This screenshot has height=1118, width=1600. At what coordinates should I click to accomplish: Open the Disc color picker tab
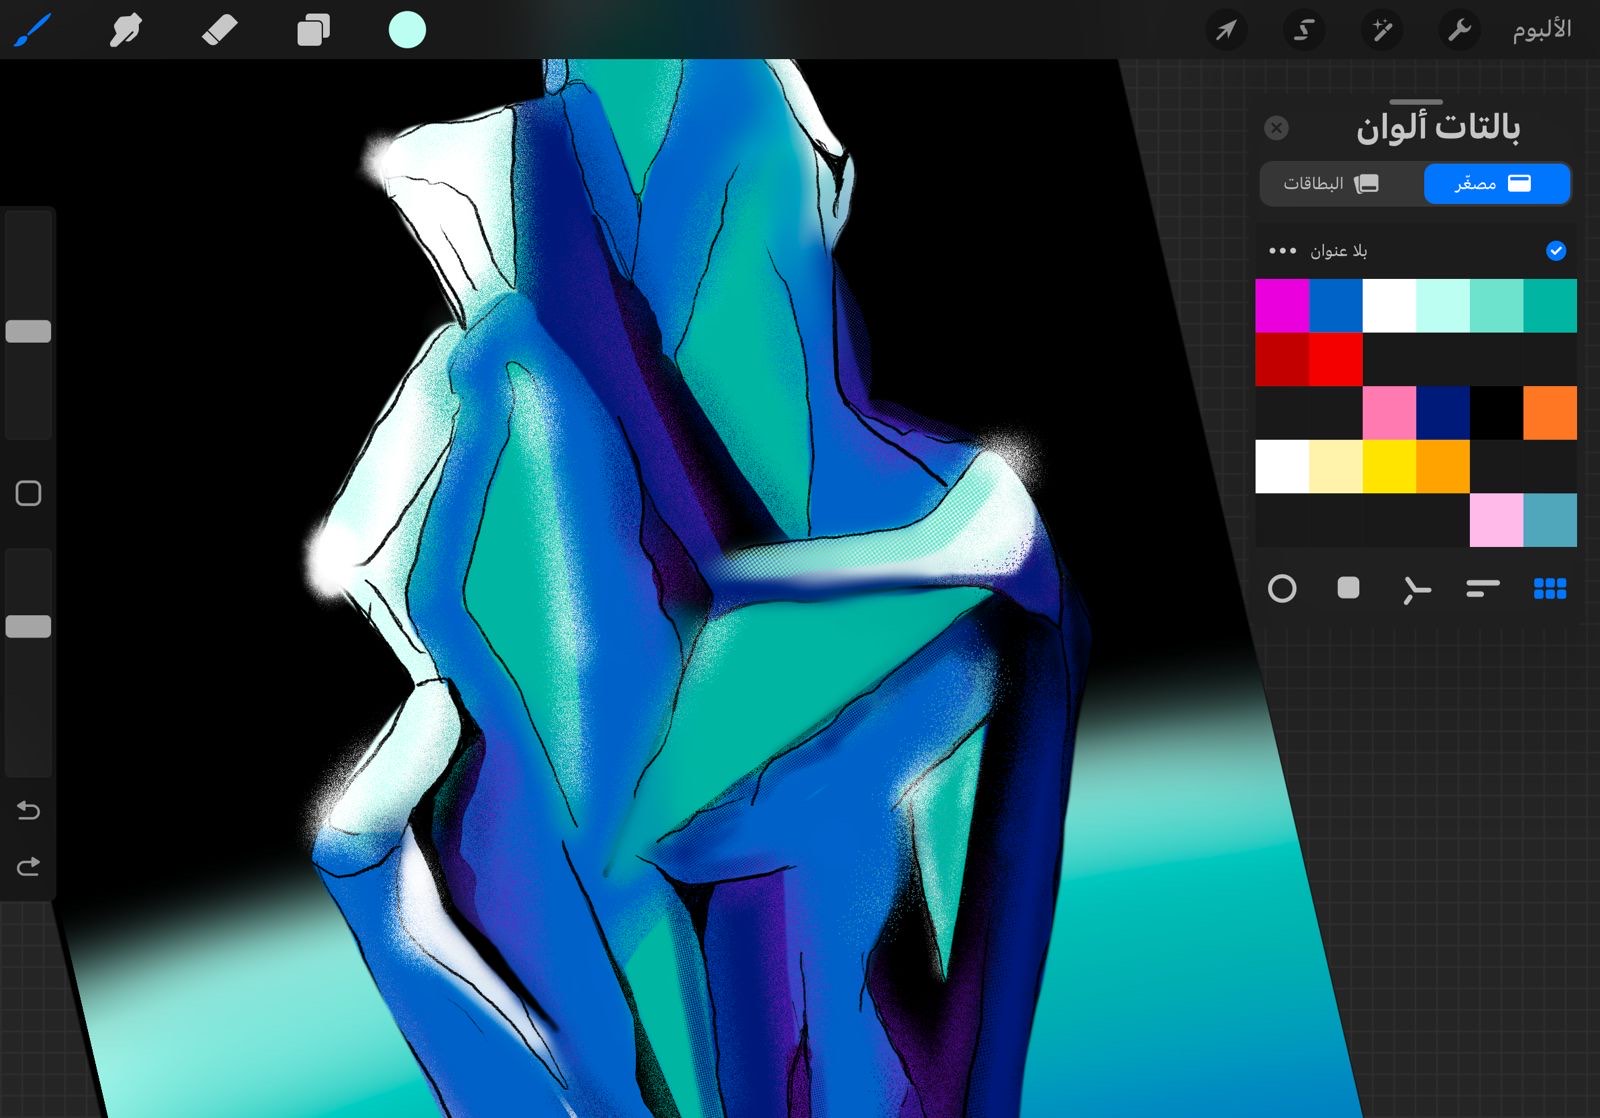(x=1282, y=589)
